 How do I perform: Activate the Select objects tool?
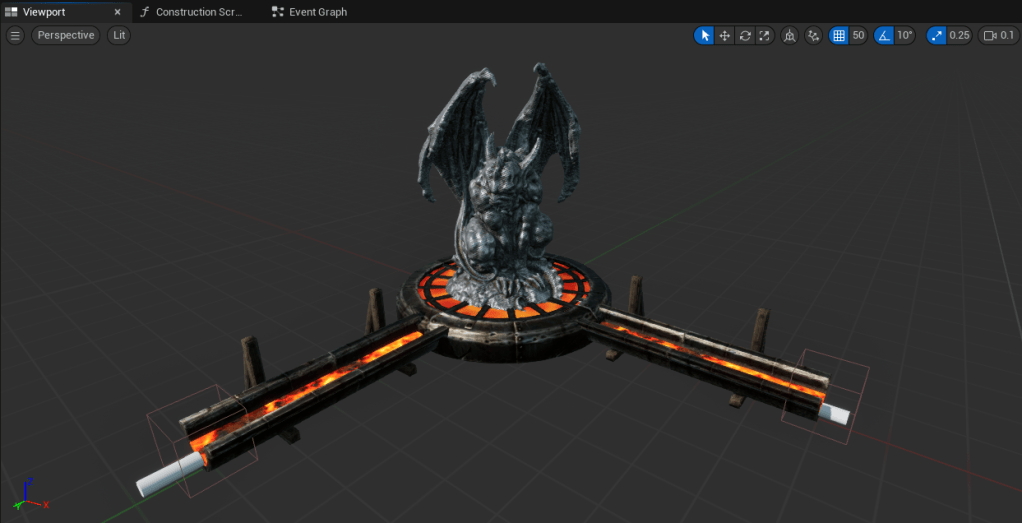[x=705, y=35]
